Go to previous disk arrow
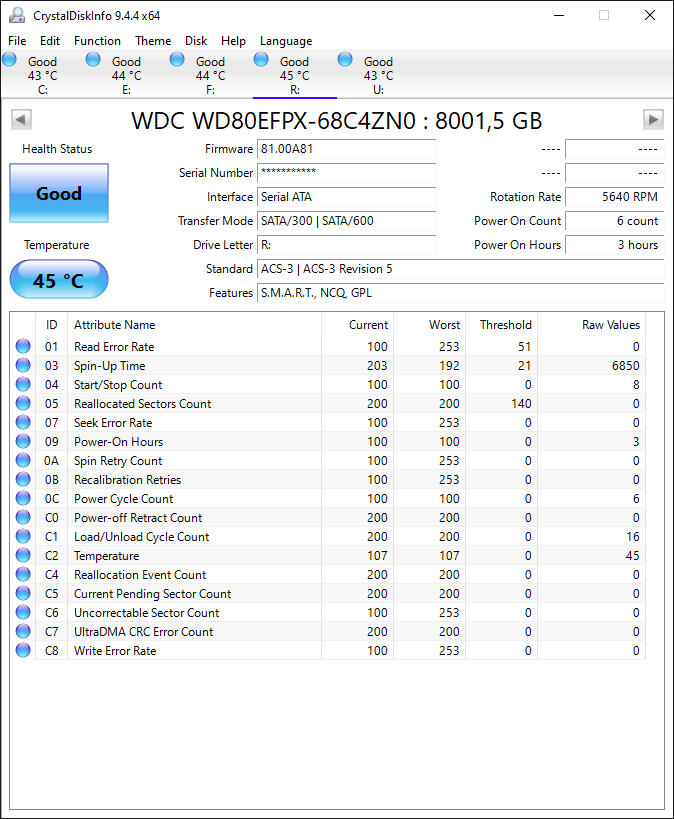 (x=21, y=120)
